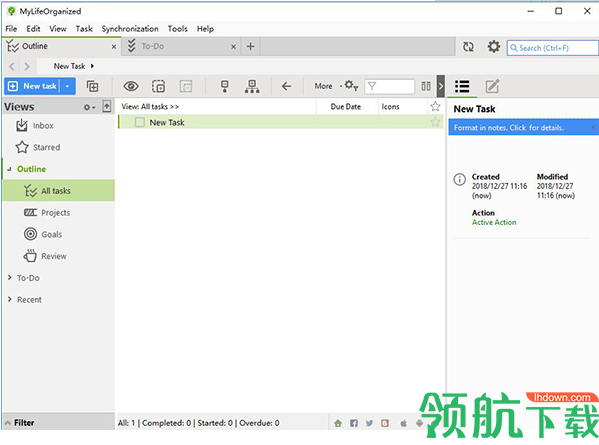Click the hierarchy tree toolbar icon
This screenshot has height=445, width=599.
[x=252, y=86]
